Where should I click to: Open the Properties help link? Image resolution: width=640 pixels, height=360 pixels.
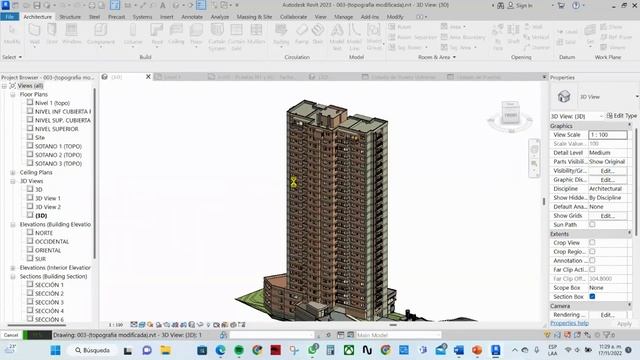(569, 323)
